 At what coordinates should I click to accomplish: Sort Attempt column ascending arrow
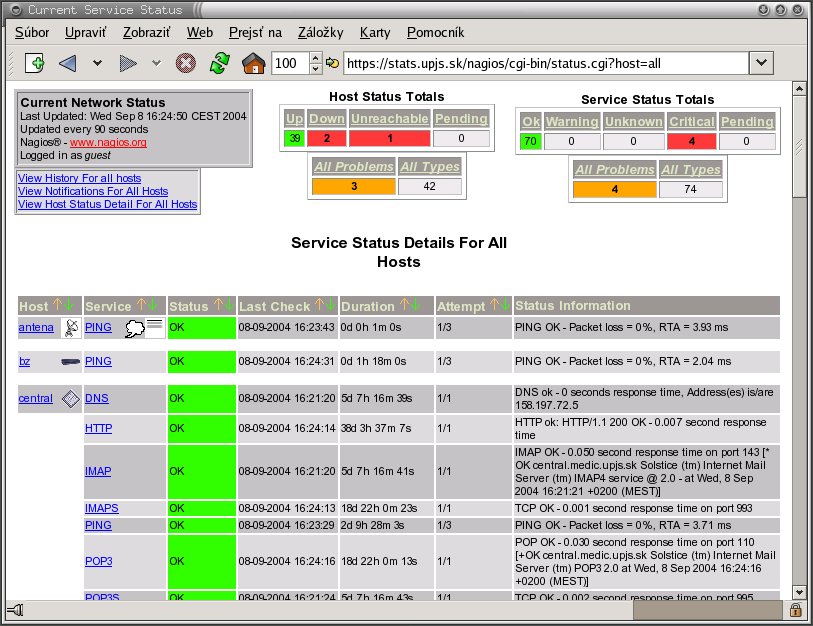494,304
